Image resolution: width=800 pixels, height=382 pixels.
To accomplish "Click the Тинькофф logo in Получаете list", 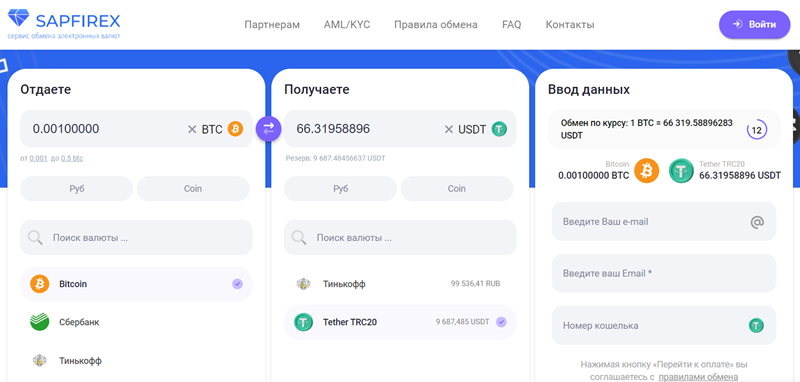I will coord(303,284).
